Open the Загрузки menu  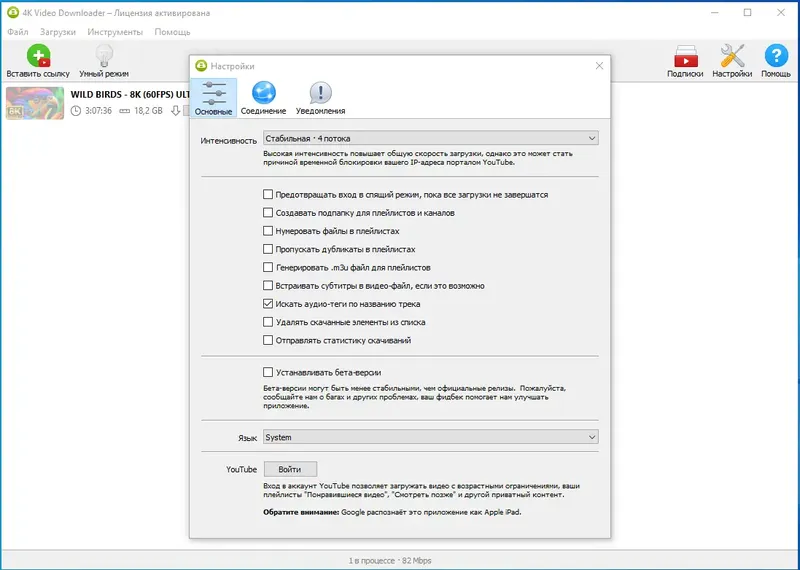tap(58, 32)
